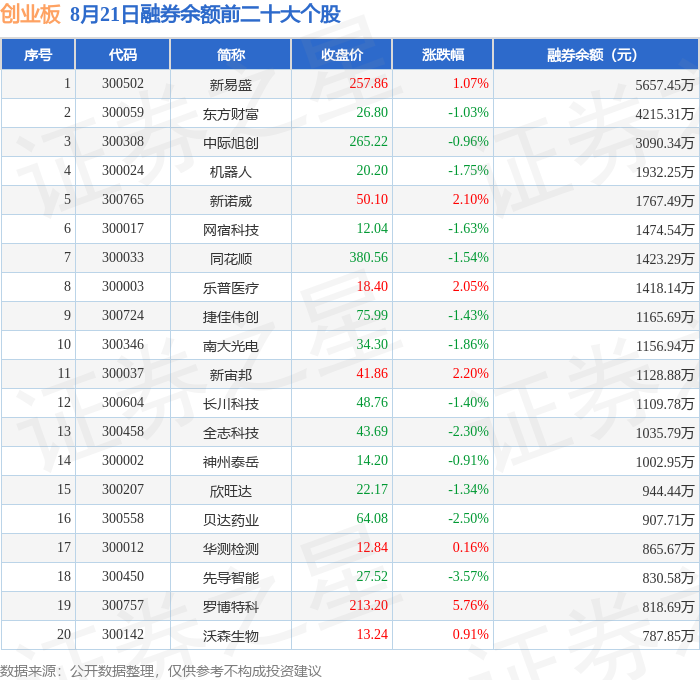Click the 创业板 title label
Image resolution: width=700 pixels, height=680 pixels.
click(30, 14)
